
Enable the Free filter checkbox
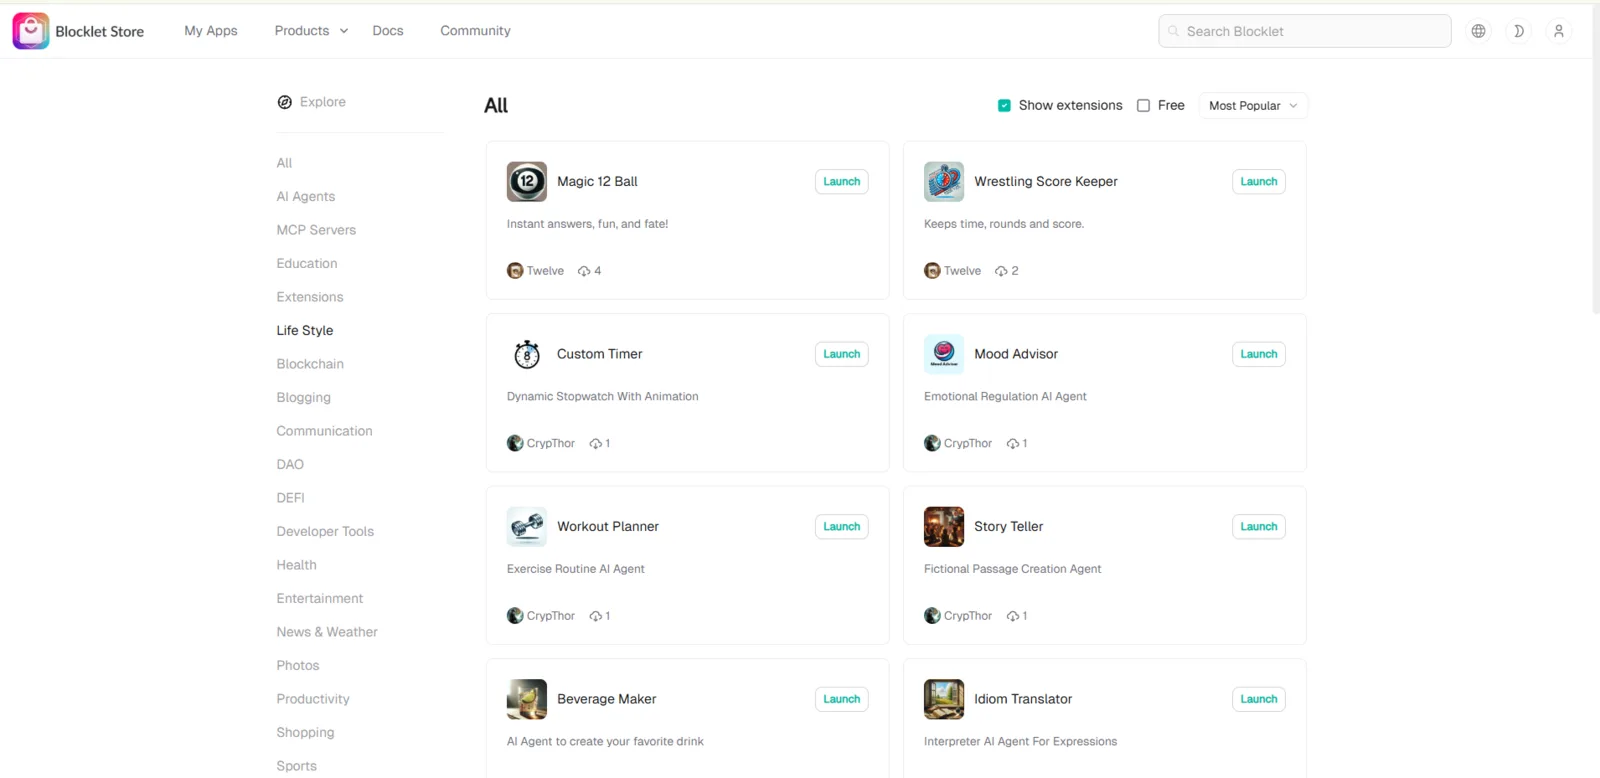coord(1143,106)
